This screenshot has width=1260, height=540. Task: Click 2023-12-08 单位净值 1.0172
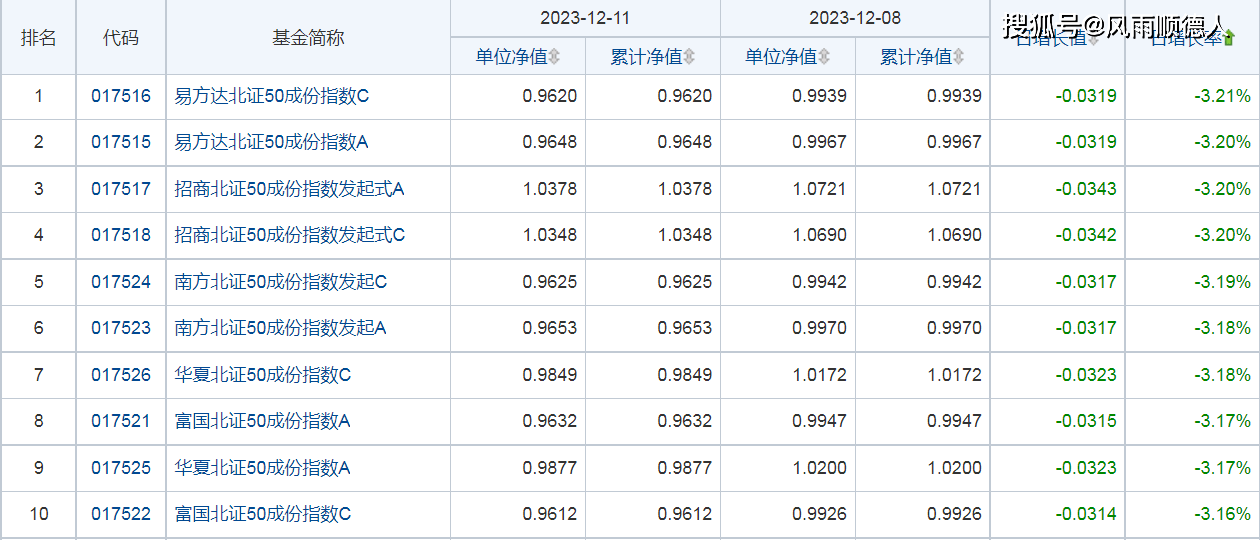pos(819,375)
